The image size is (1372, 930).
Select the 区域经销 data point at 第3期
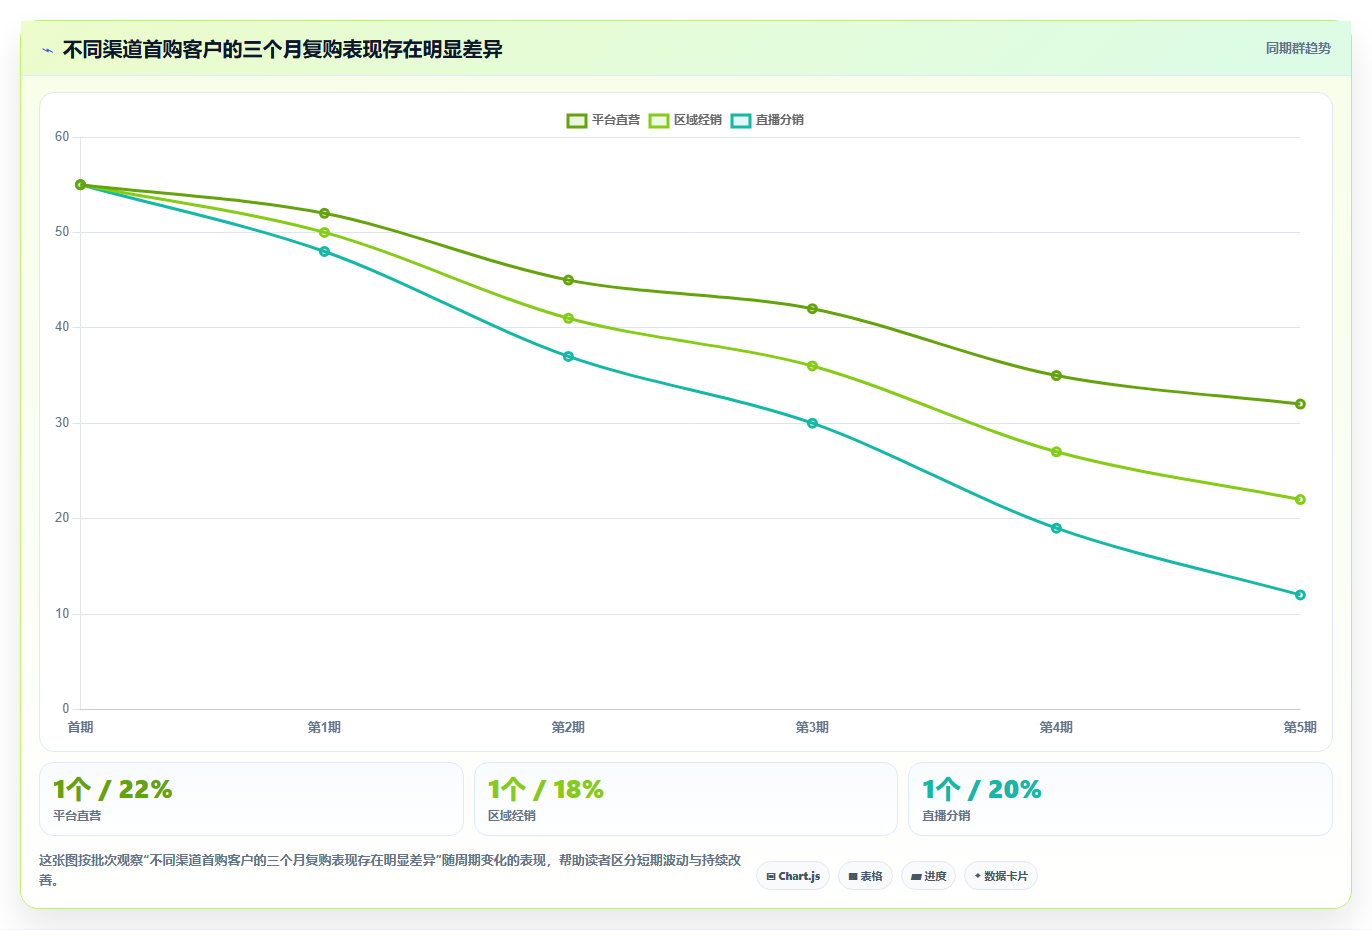(x=812, y=366)
